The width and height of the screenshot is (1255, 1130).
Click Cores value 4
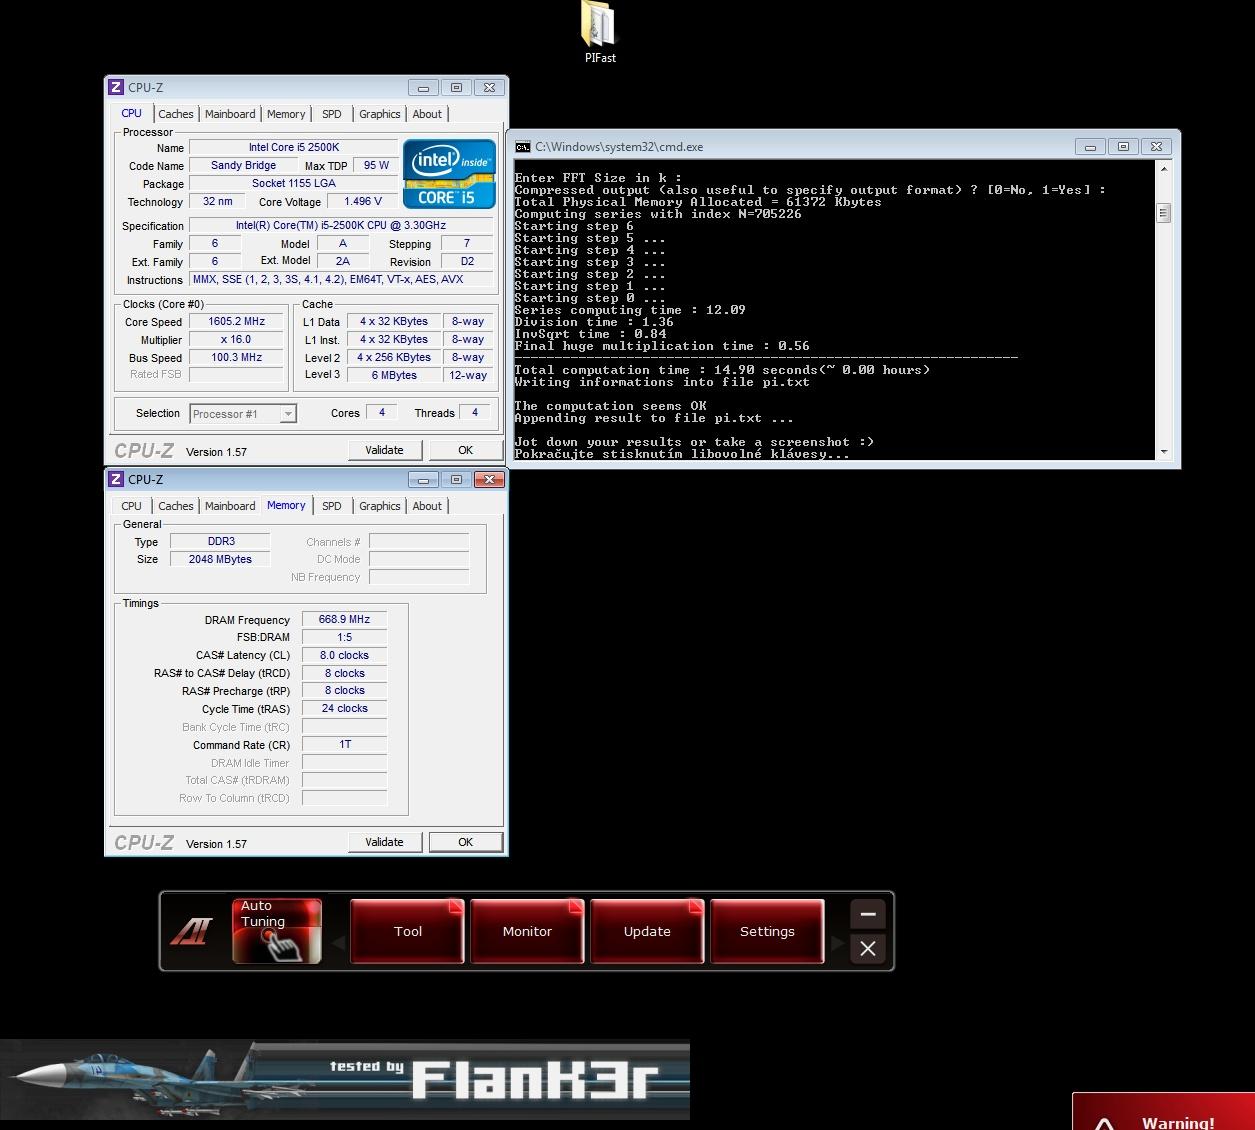click(x=382, y=413)
